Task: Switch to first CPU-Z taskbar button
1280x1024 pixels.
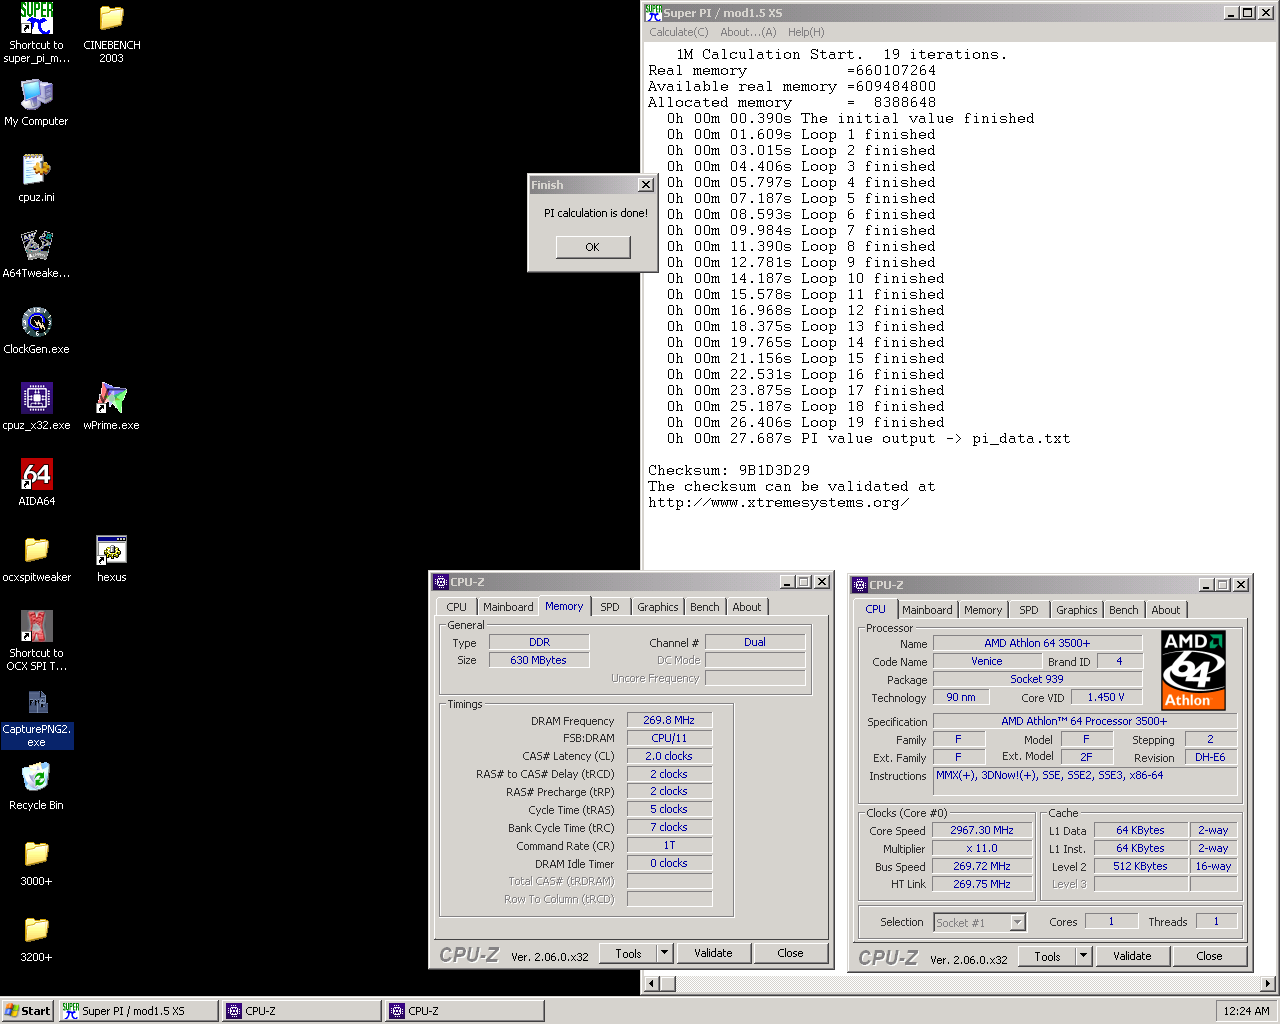Action: pyautogui.click(x=302, y=1011)
